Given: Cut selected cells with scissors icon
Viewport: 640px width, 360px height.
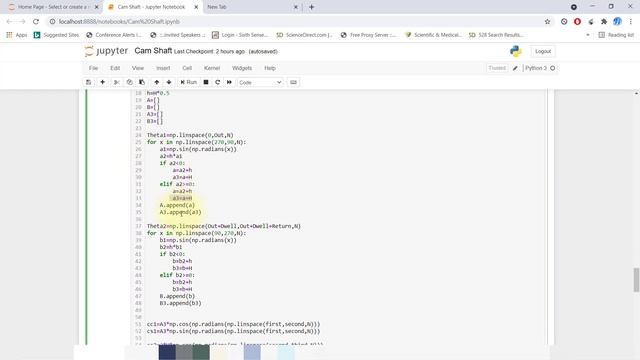Looking at the screenshot, I should (117, 82).
